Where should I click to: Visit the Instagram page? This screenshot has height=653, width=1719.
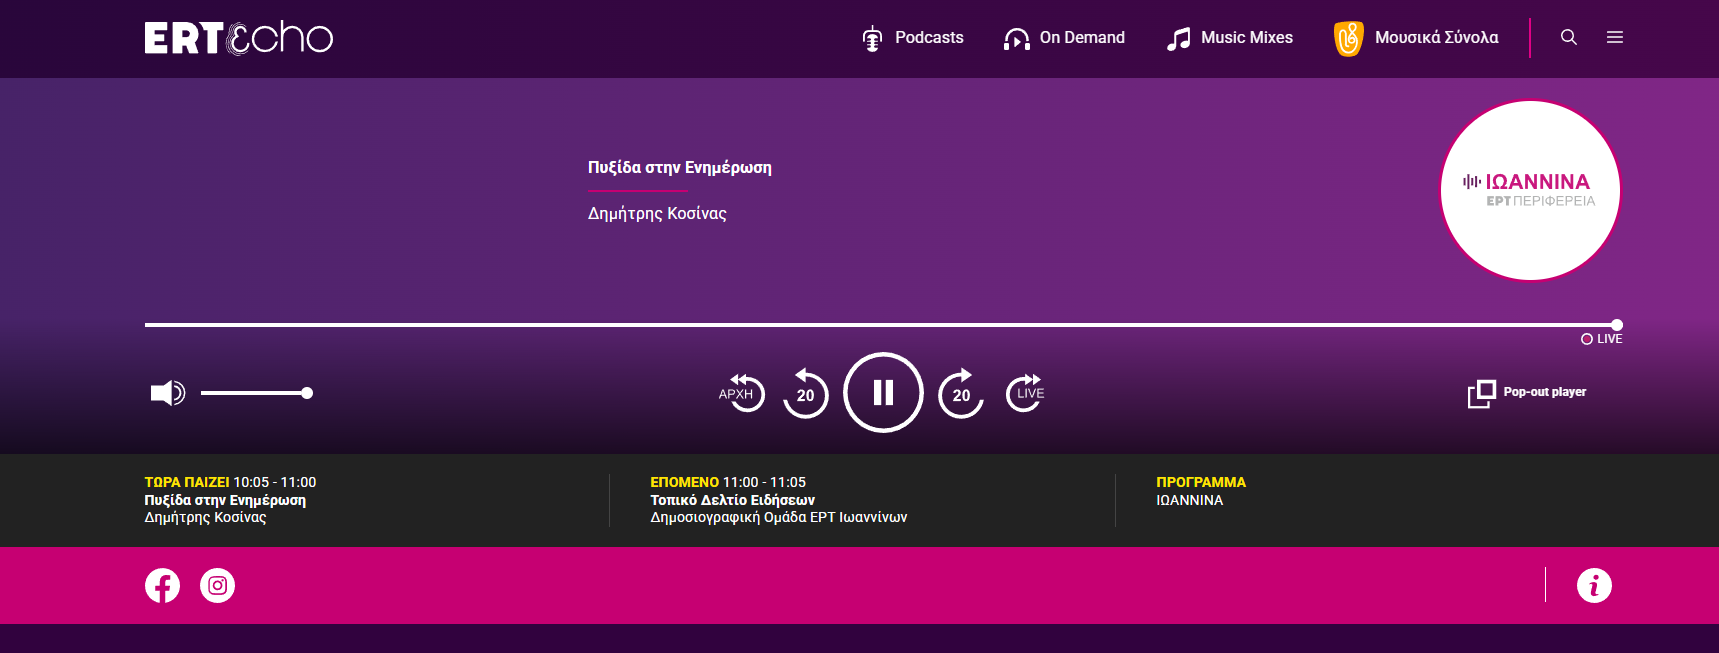217,585
